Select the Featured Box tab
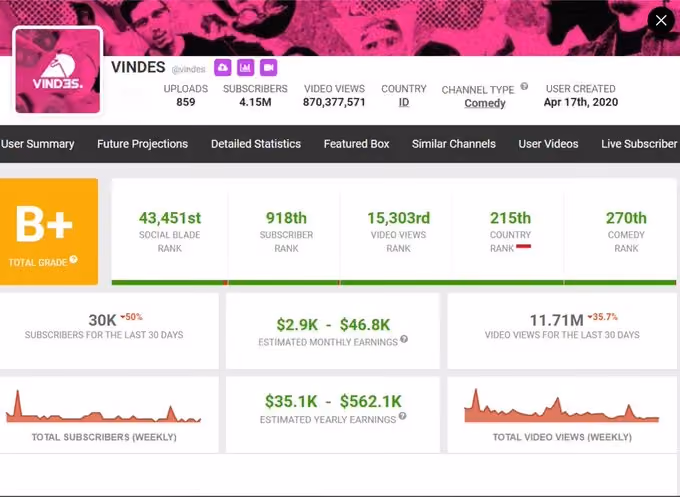The image size is (680, 497). tap(356, 144)
